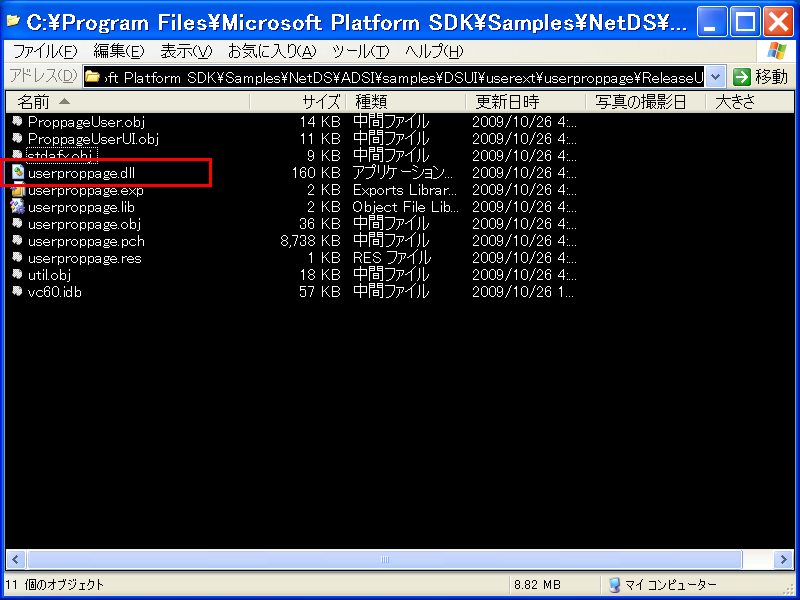Click the 57 KB size value
This screenshot has width=800, height=600.
tap(319, 292)
